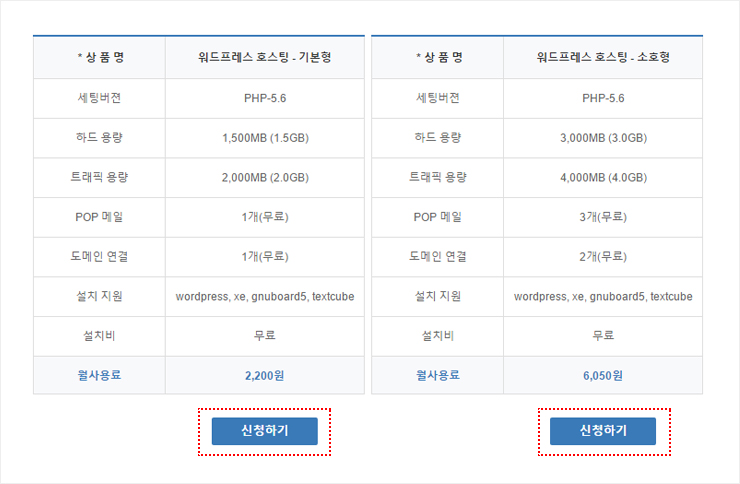740x484 pixels.
Task: Click 설치 지원 label in 소호형 table
Action: click(438, 296)
